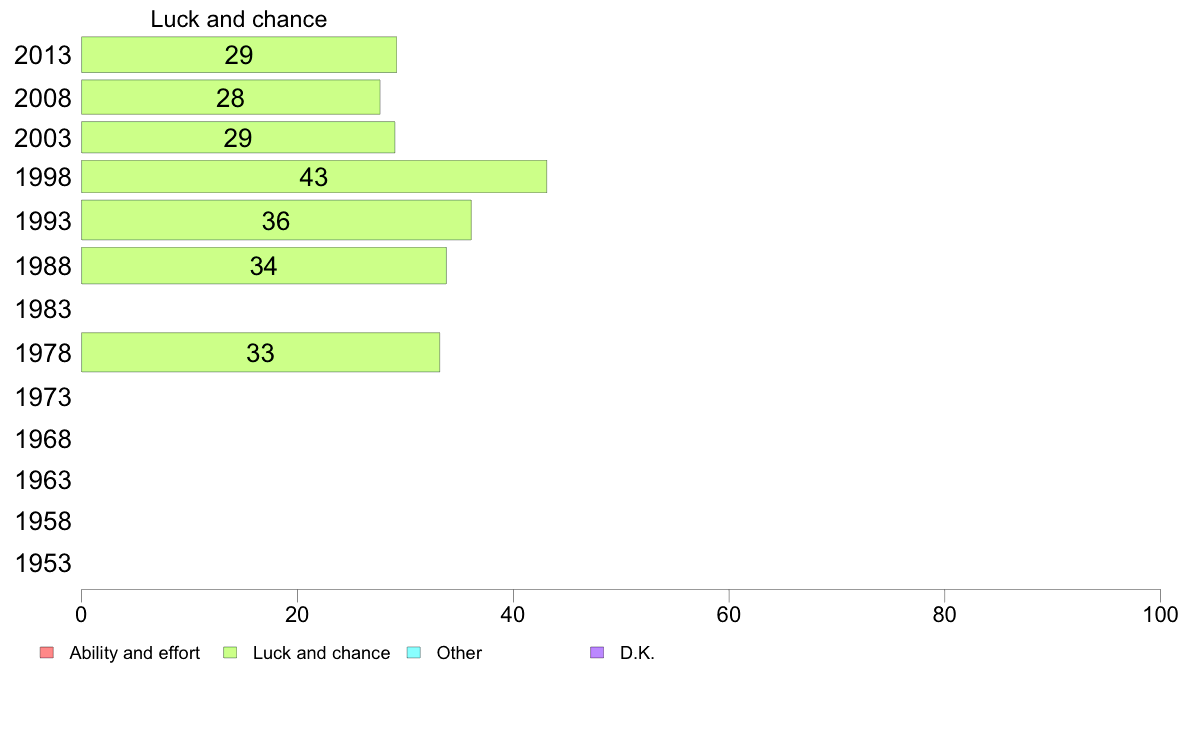Click the Luck and chance chart title
The image size is (1188, 736).
pyautogui.click(x=239, y=19)
